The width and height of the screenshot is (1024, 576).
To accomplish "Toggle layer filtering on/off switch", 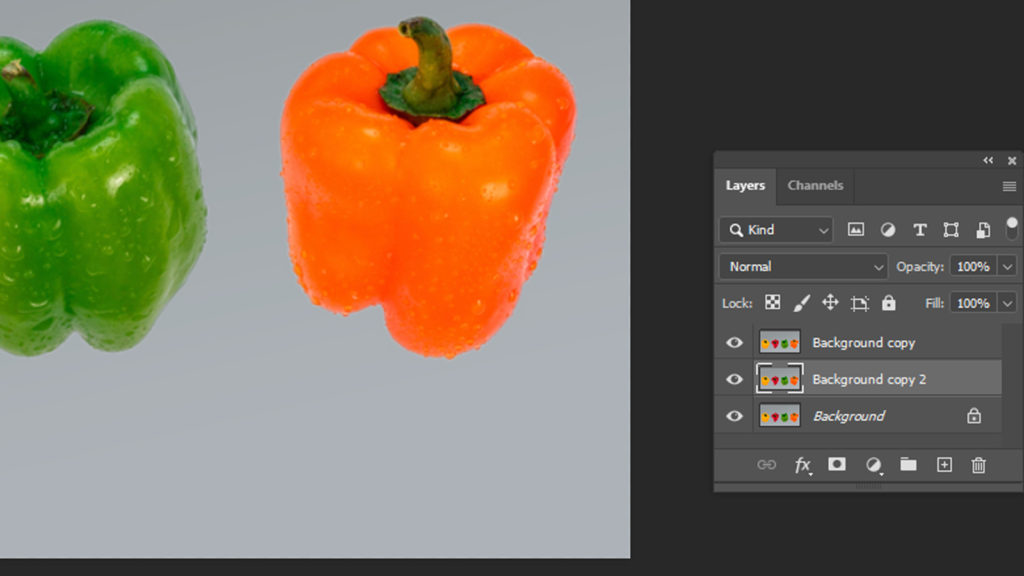I will pyautogui.click(x=1012, y=229).
